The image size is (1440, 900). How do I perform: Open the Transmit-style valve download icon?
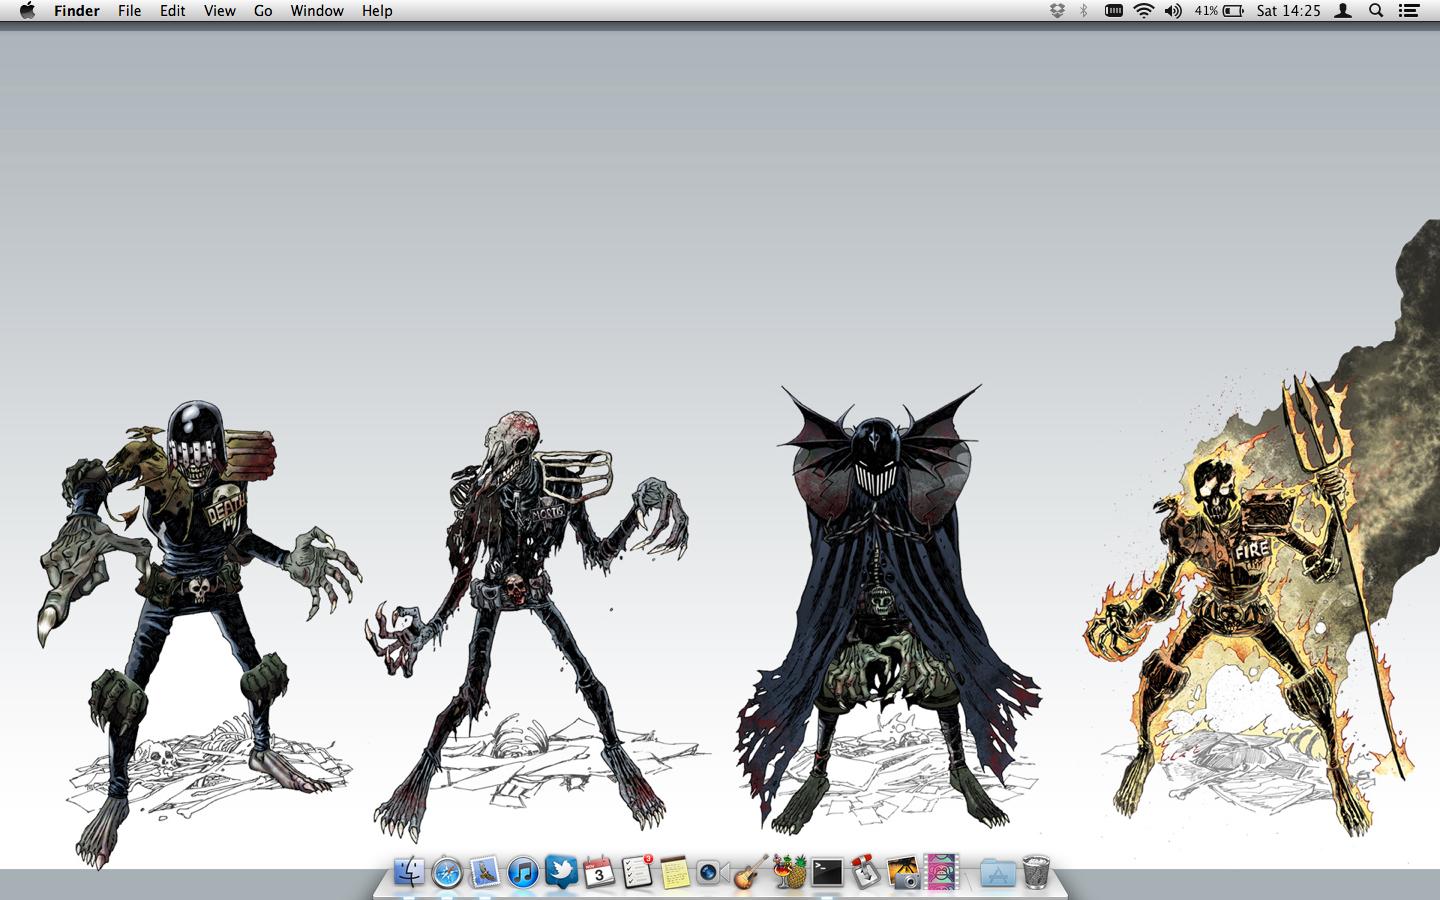[865, 872]
